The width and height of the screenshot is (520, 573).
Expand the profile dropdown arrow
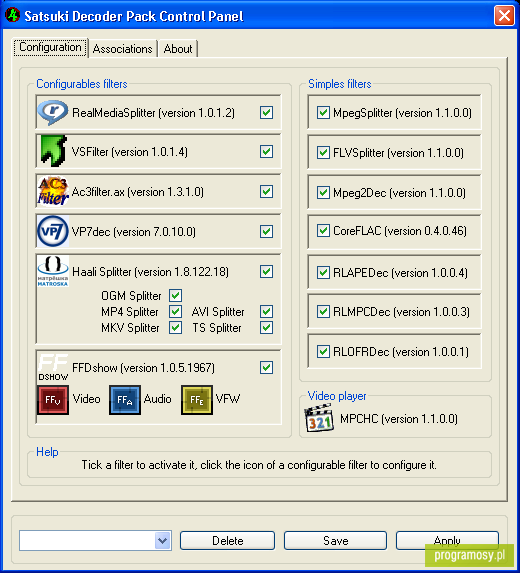[163, 540]
